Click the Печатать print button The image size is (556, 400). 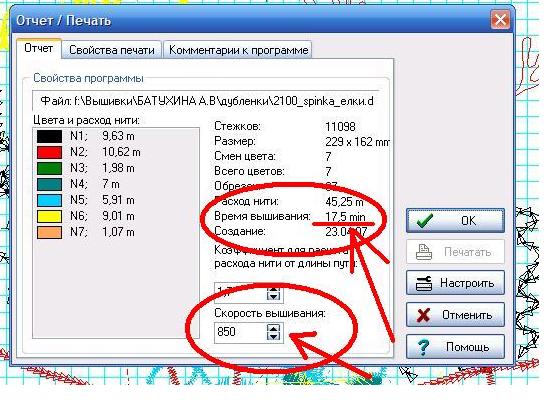point(455,252)
